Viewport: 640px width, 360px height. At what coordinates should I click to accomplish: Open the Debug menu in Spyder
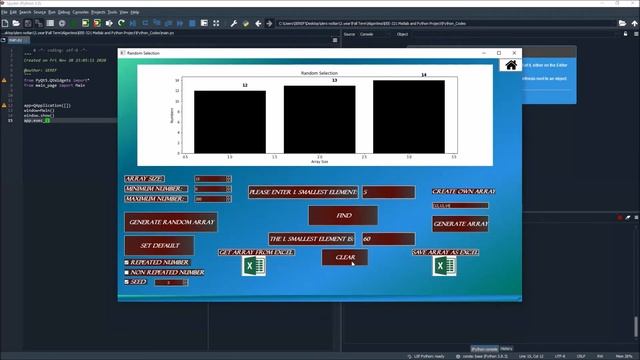click(x=64, y=12)
